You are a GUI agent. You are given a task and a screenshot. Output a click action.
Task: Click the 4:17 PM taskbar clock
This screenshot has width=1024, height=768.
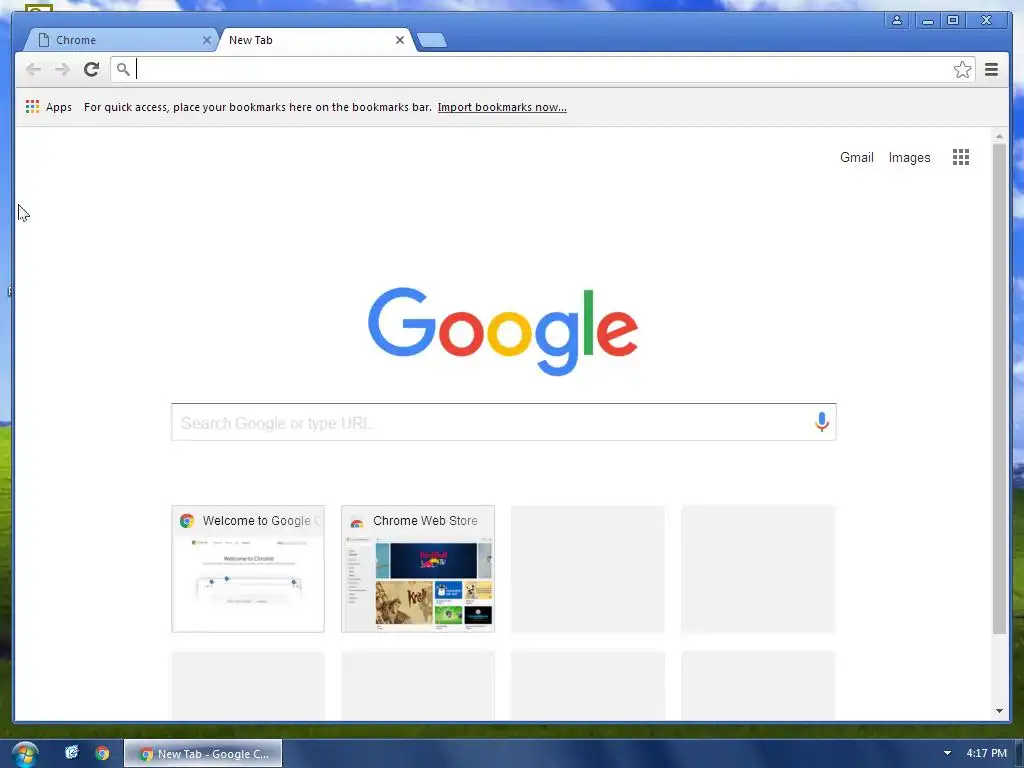point(986,753)
